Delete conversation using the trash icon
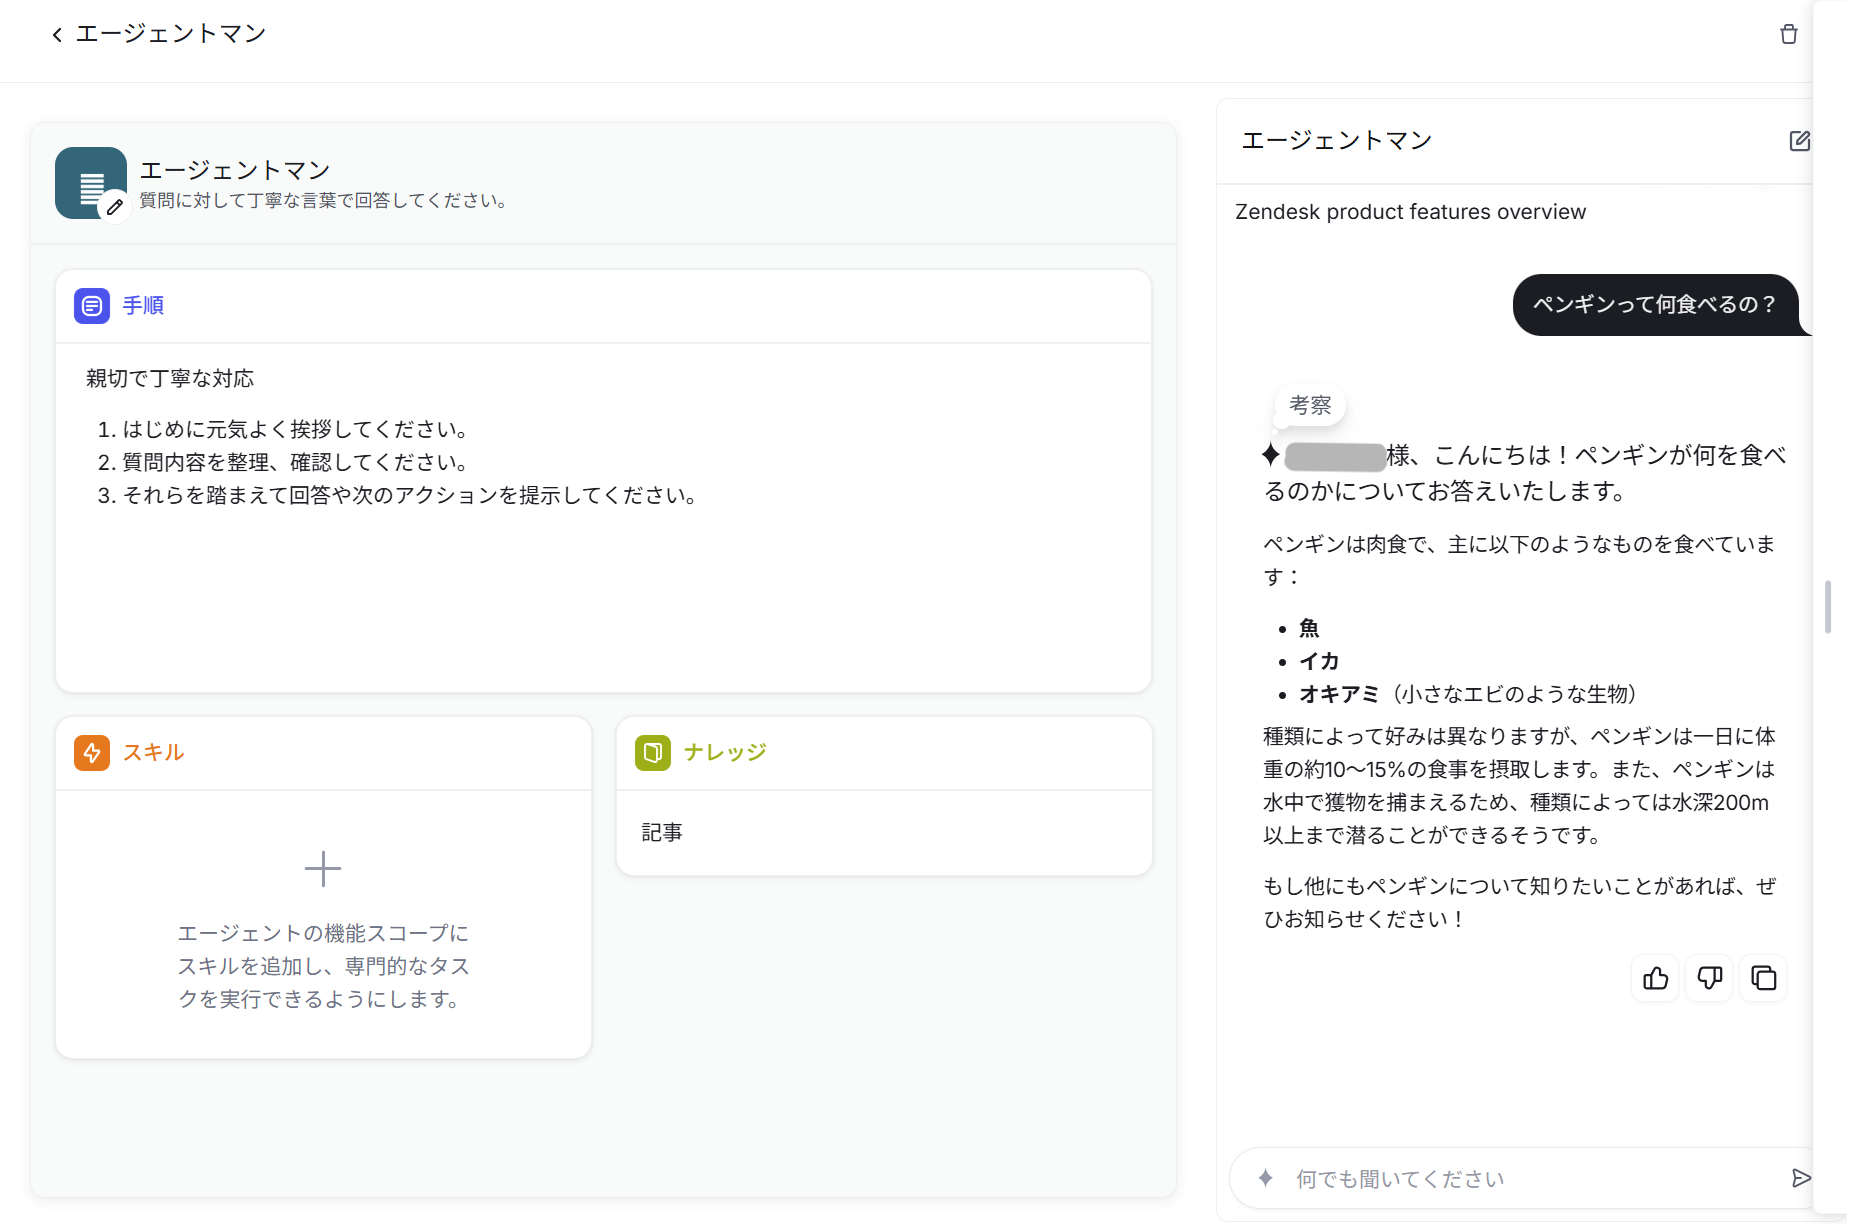The image size is (1849, 1224). [x=1789, y=34]
